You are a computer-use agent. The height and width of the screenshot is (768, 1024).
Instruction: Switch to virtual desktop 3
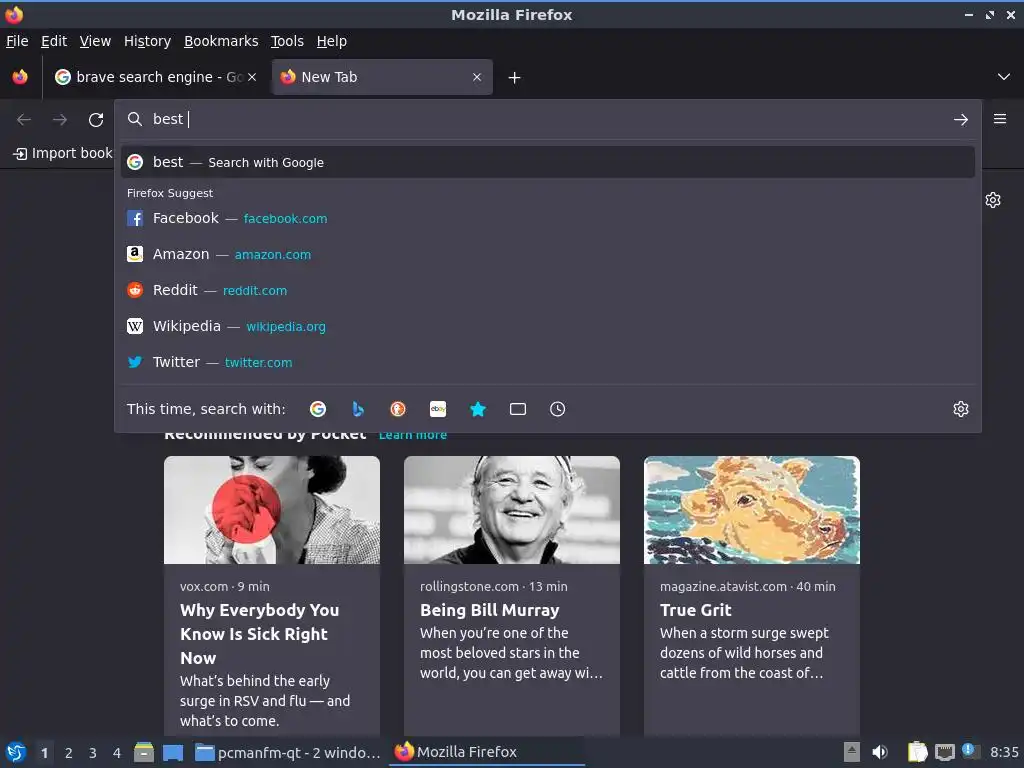pos(93,753)
